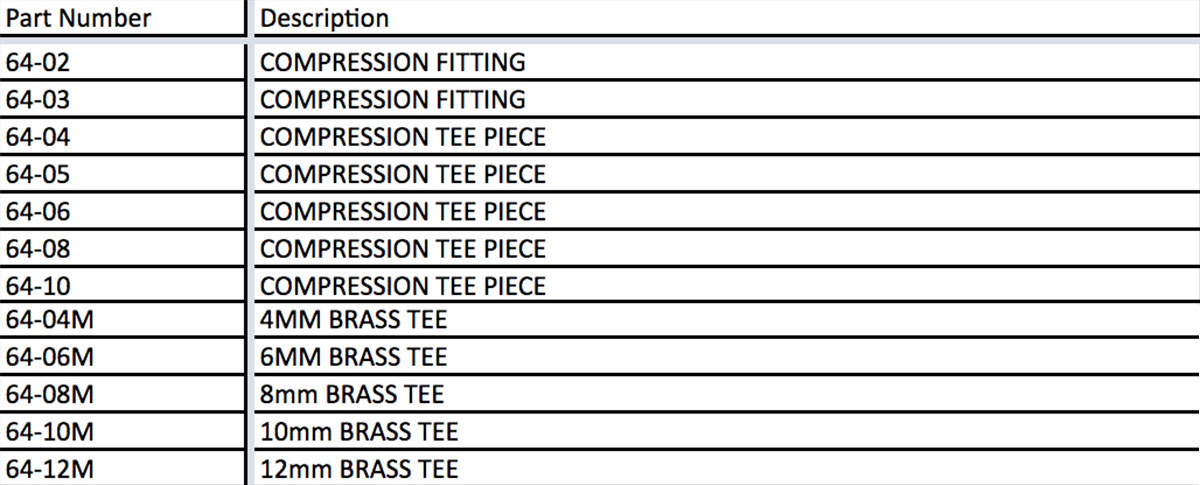
Task: Click the Description column header
Action: point(324,18)
